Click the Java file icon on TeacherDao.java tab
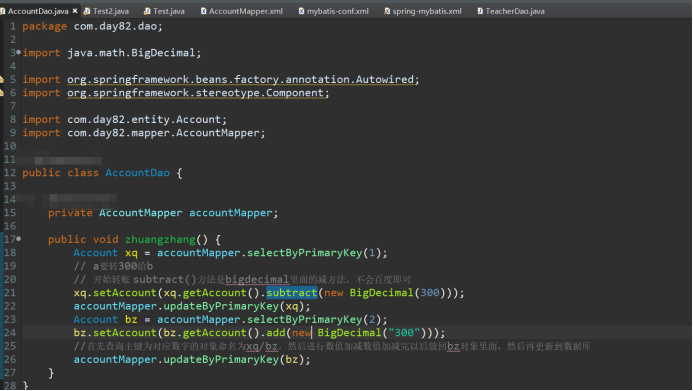693x391 pixels. (x=480, y=11)
